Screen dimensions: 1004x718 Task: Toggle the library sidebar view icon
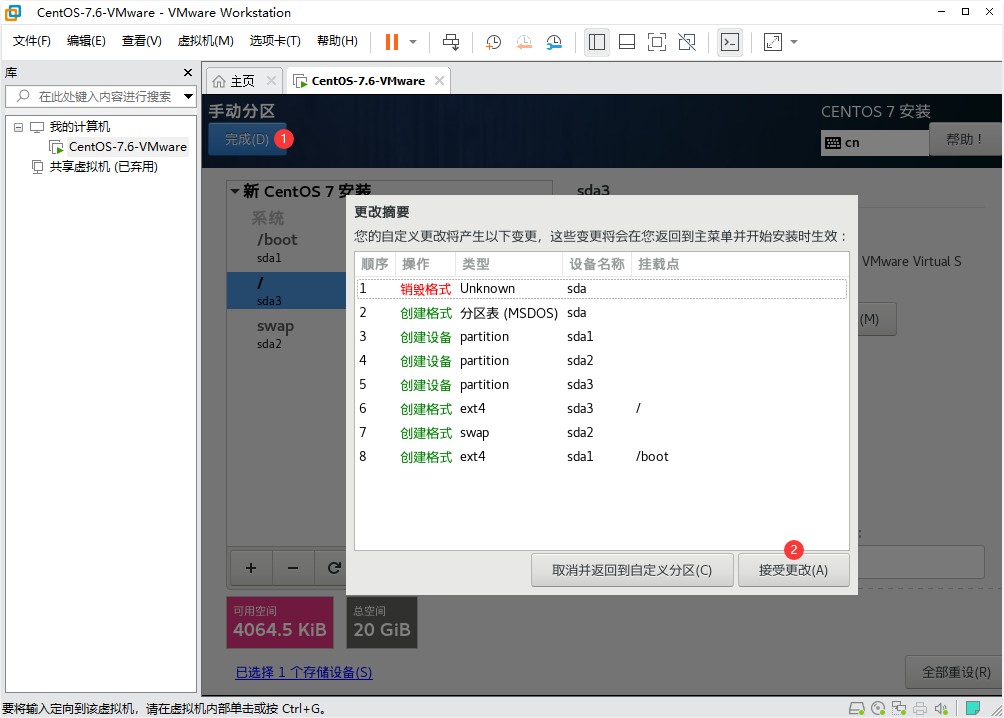597,42
